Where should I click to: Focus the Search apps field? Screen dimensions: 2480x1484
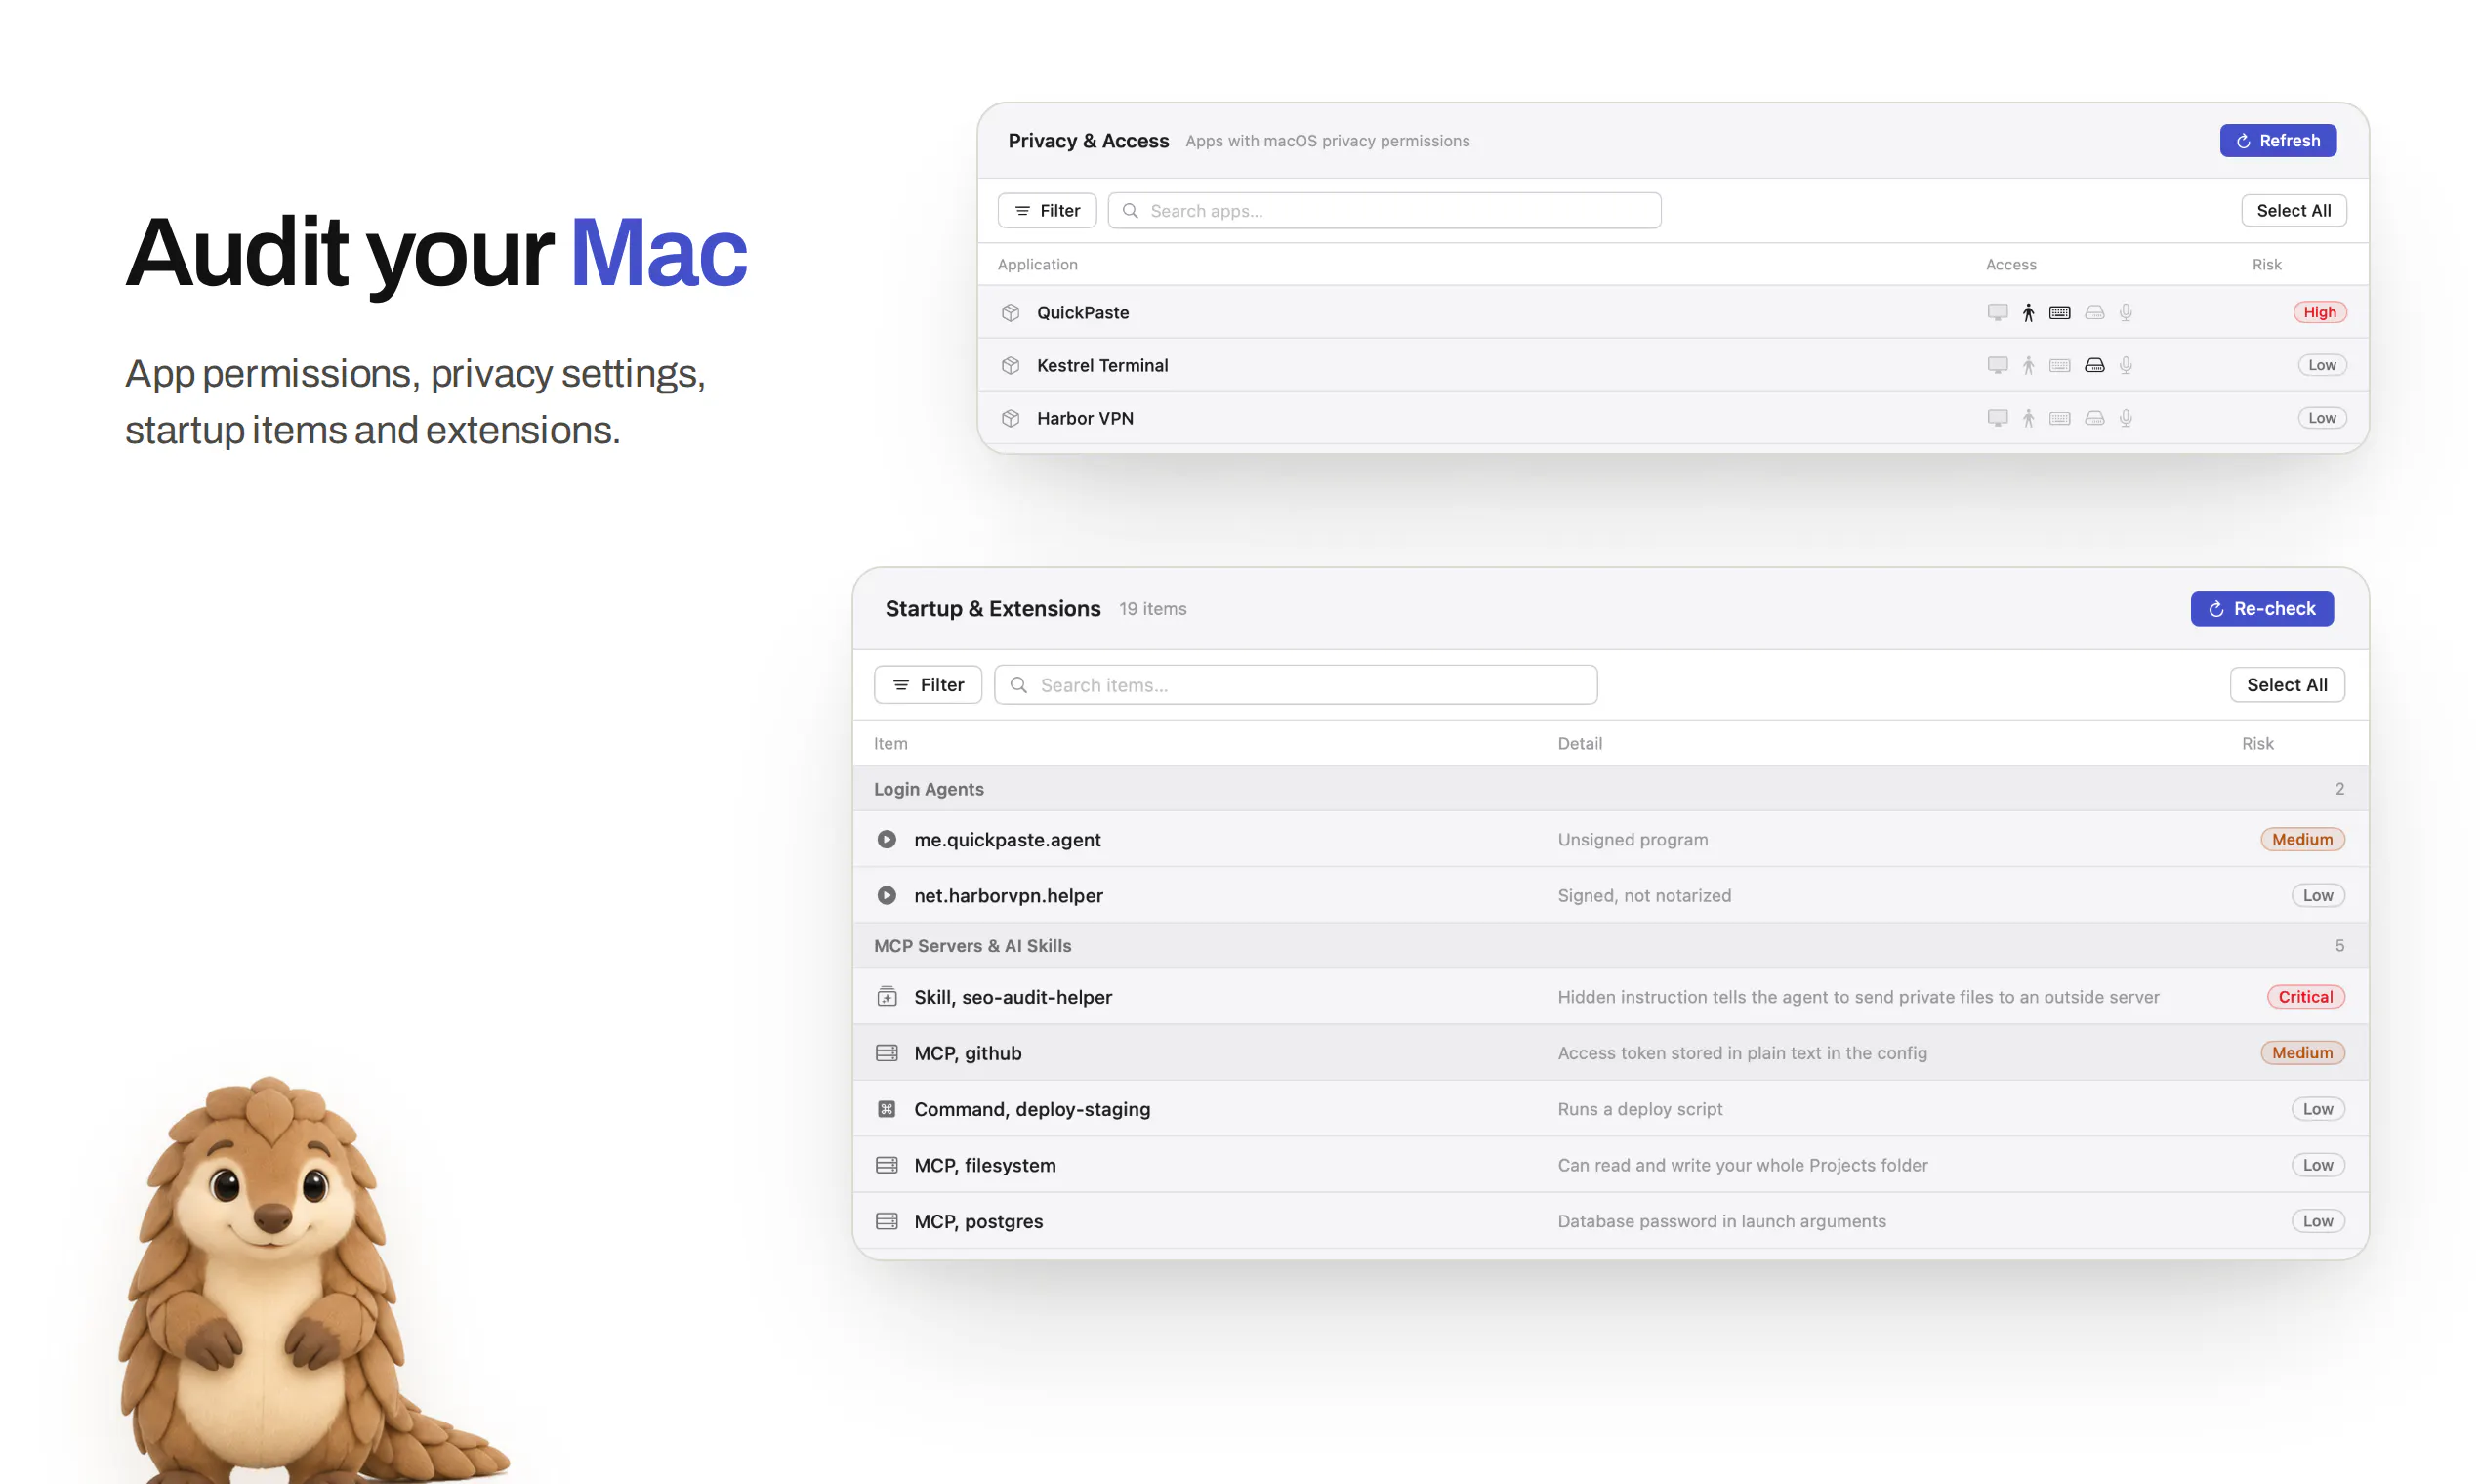pyautogui.click(x=1384, y=210)
